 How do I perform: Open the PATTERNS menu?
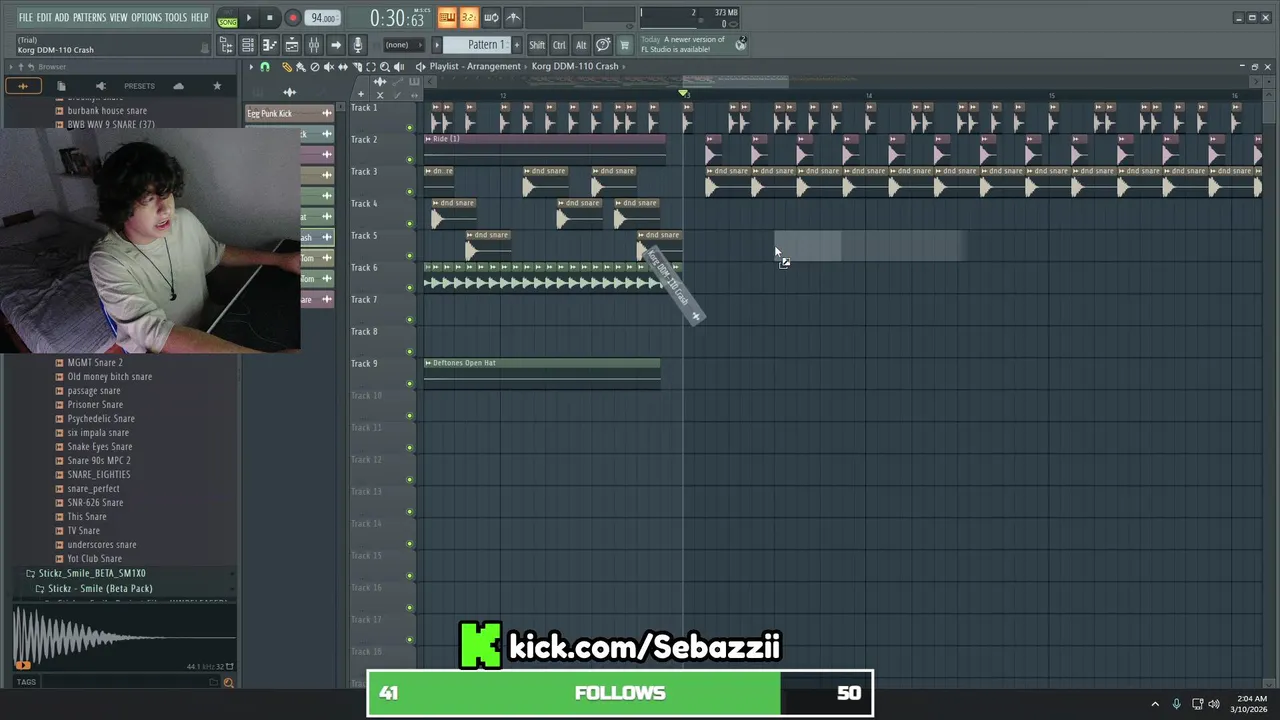click(89, 18)
